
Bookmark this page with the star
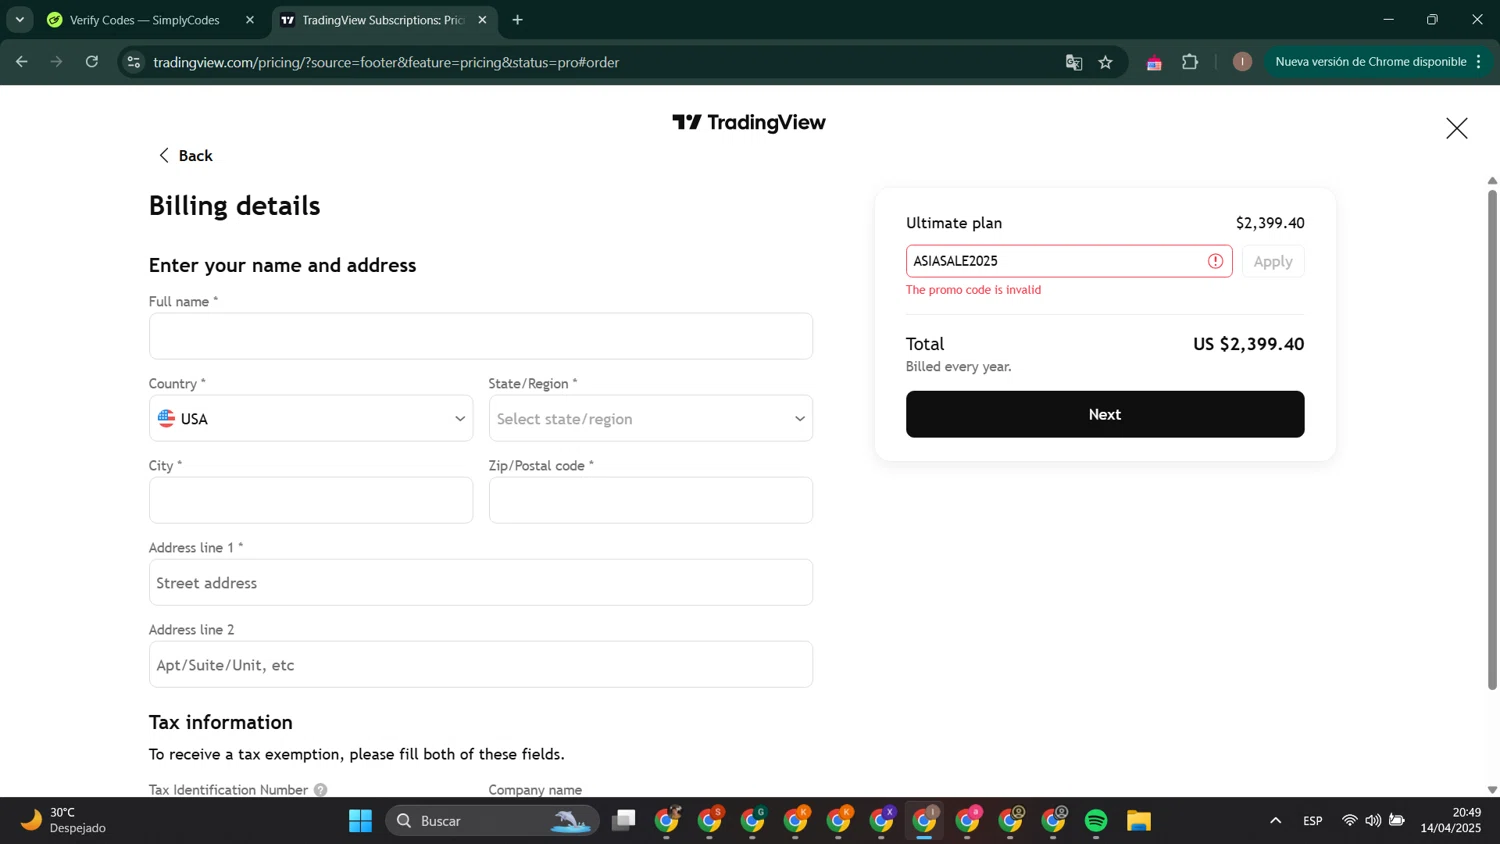[x=1105, y=62]
